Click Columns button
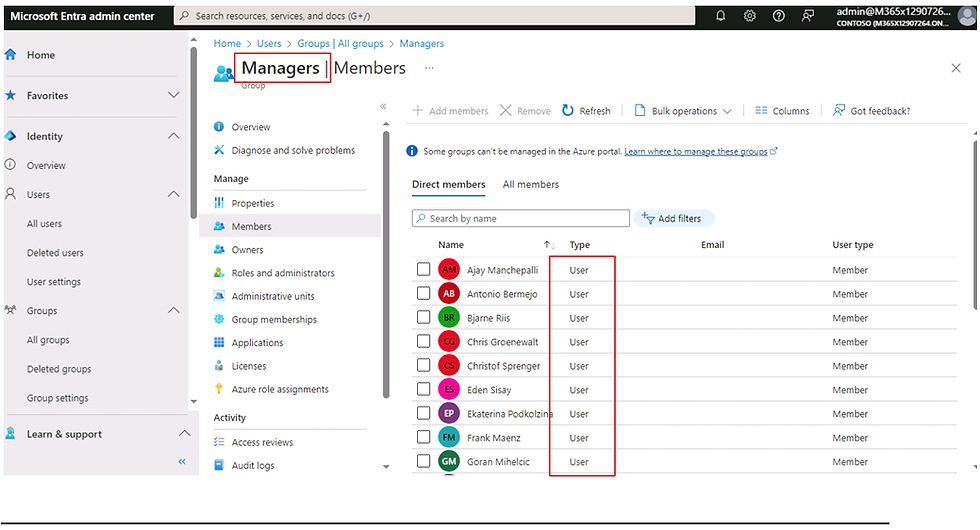Screen dimensions: 980x530 pos(782,111)
